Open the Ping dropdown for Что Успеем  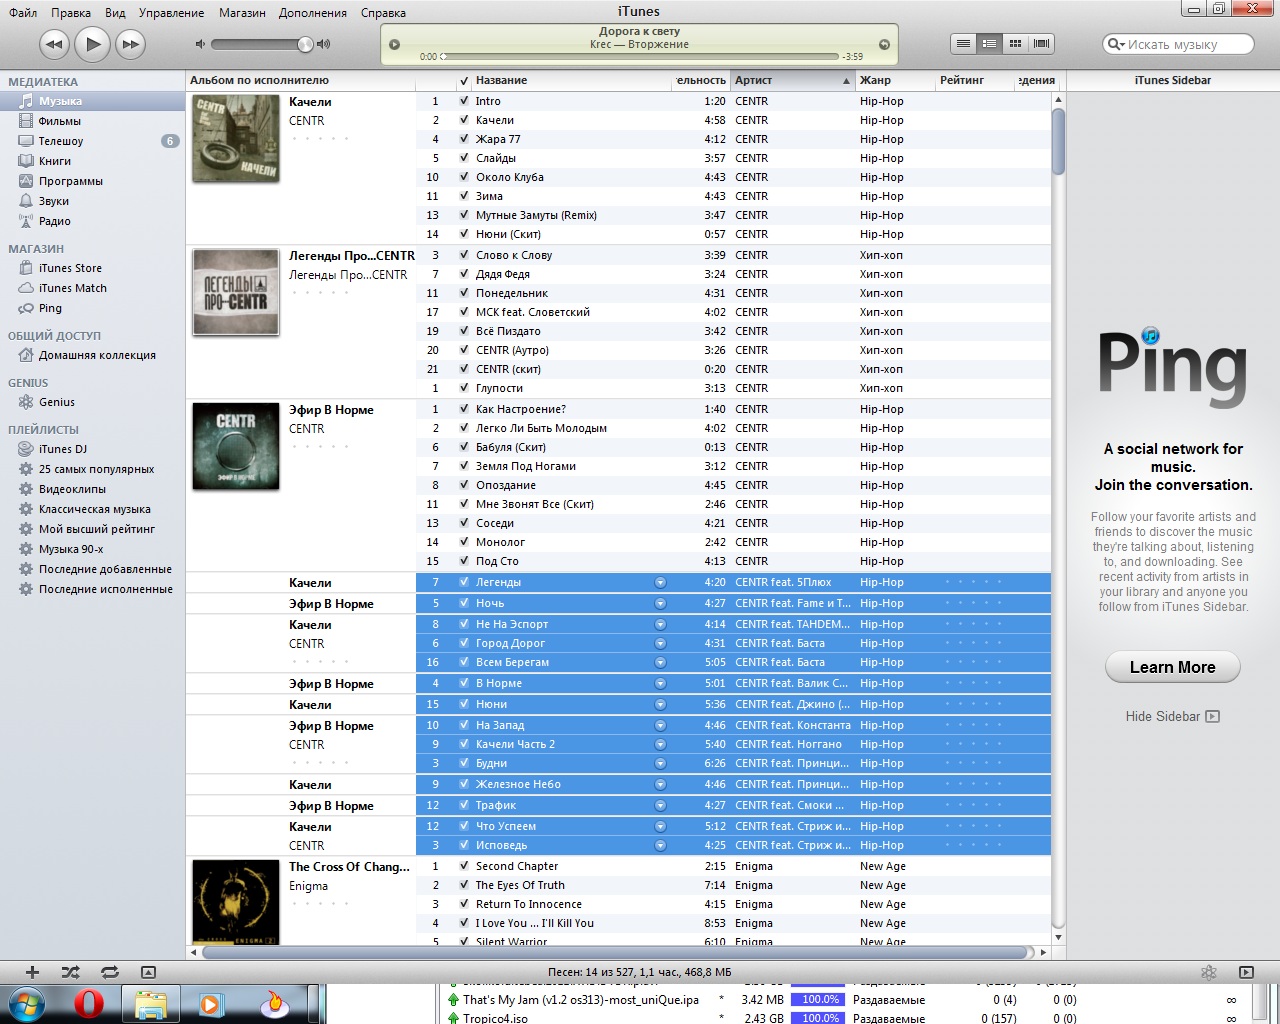pos(660,826)
